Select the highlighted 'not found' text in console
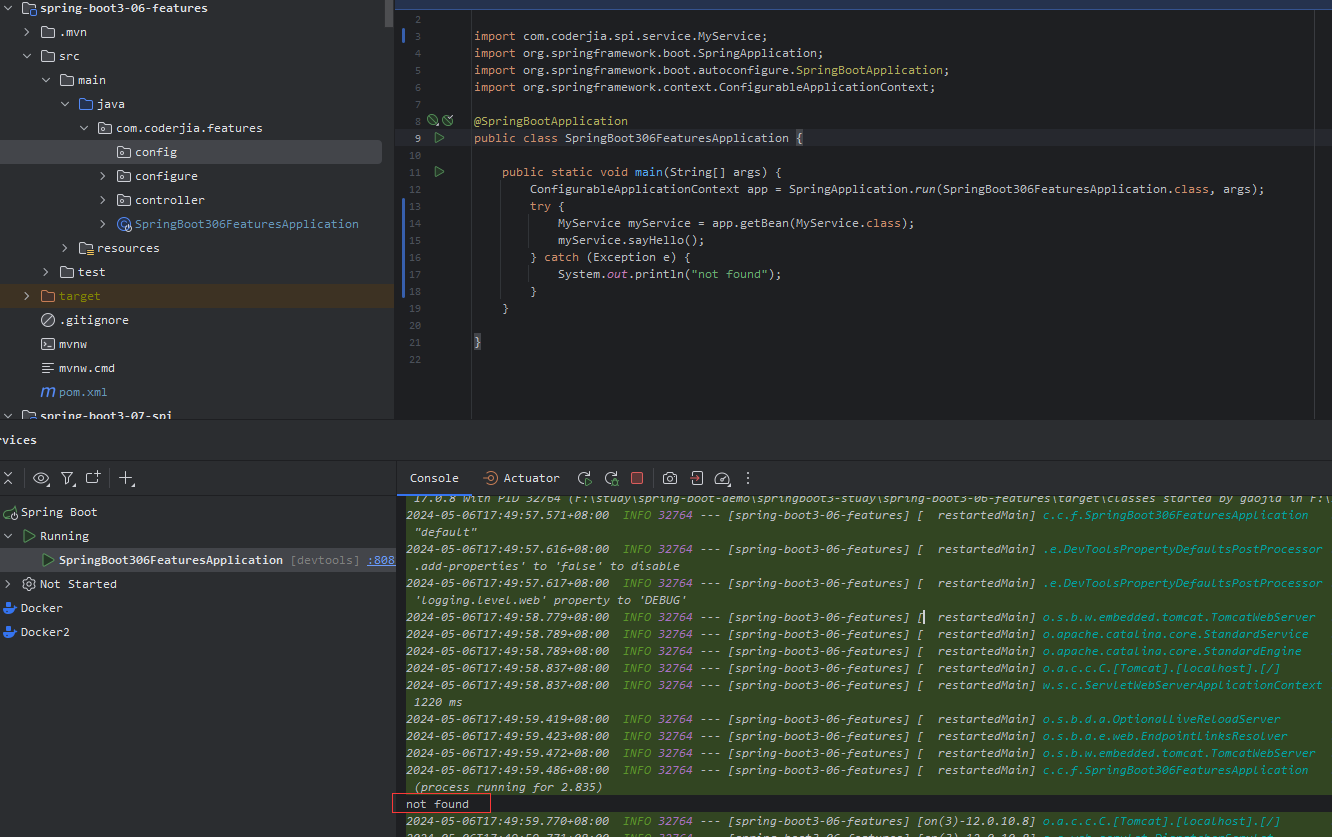The height and width of the screenshot is (837, 1332). (x=440, y=803)
